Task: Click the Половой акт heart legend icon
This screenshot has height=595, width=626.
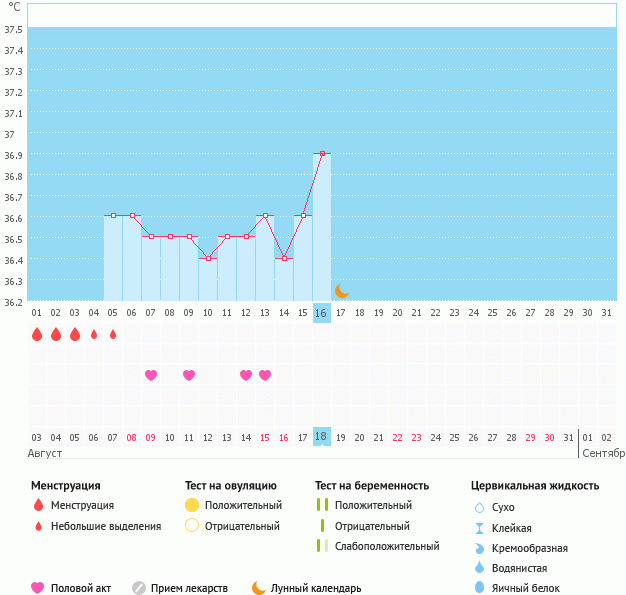Action: tap(38, 588)
